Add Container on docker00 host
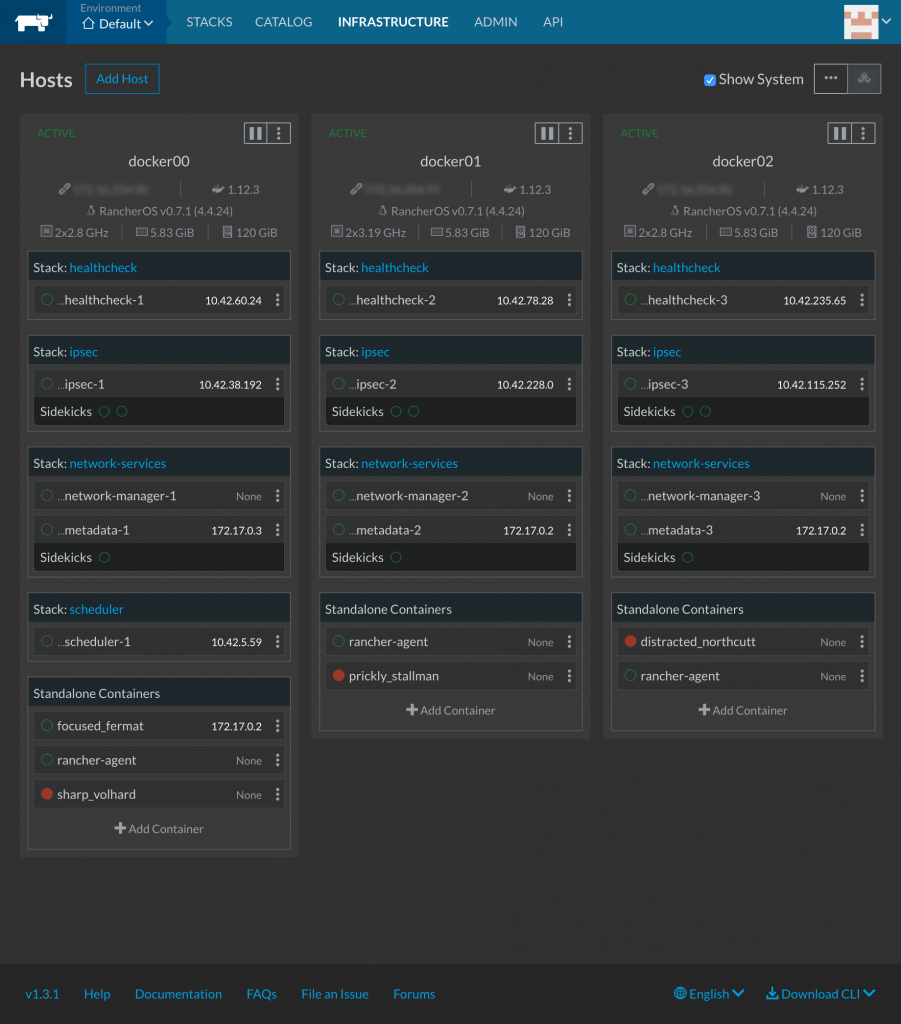The height and width of the screenshot is (1024, 901). click(x=159, y=829)
